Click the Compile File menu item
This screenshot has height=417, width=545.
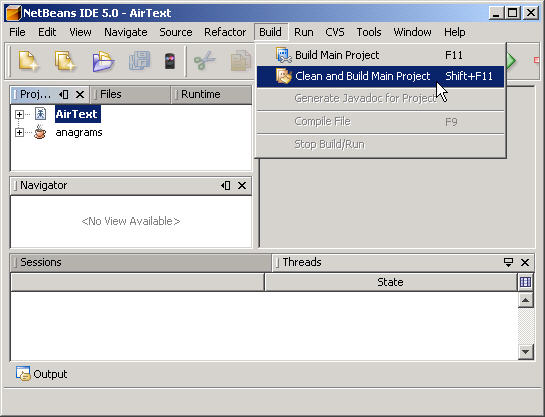pyautogui.click(x=381, y=122)
